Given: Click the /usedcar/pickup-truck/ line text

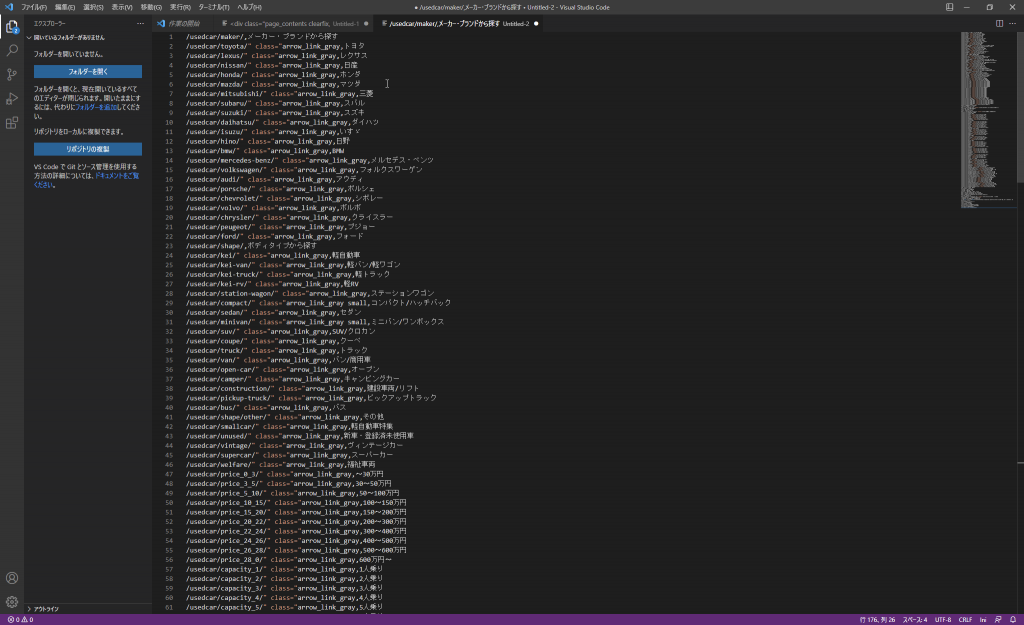Looking at the screenshot, I should [311, 398].
